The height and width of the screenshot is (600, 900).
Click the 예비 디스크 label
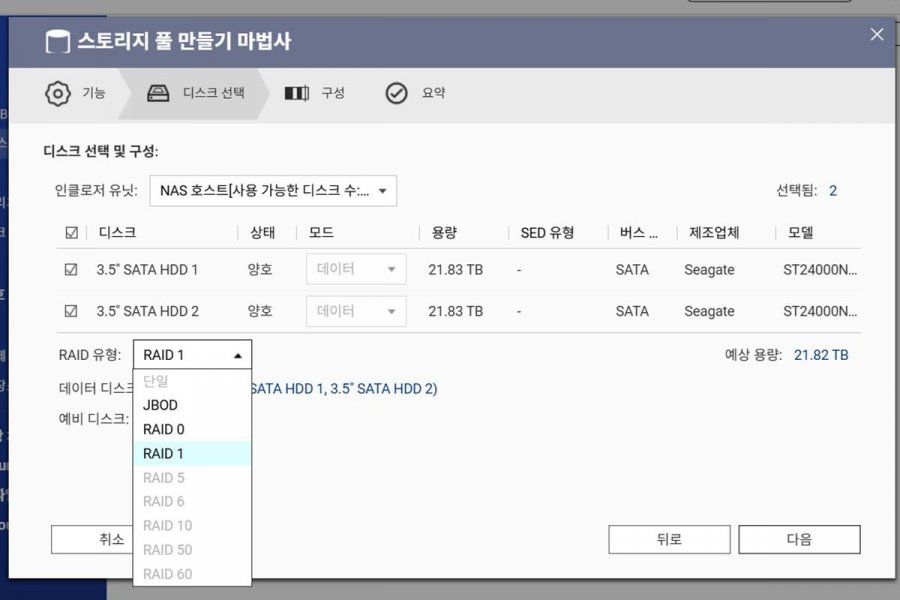tap(94, 419)
